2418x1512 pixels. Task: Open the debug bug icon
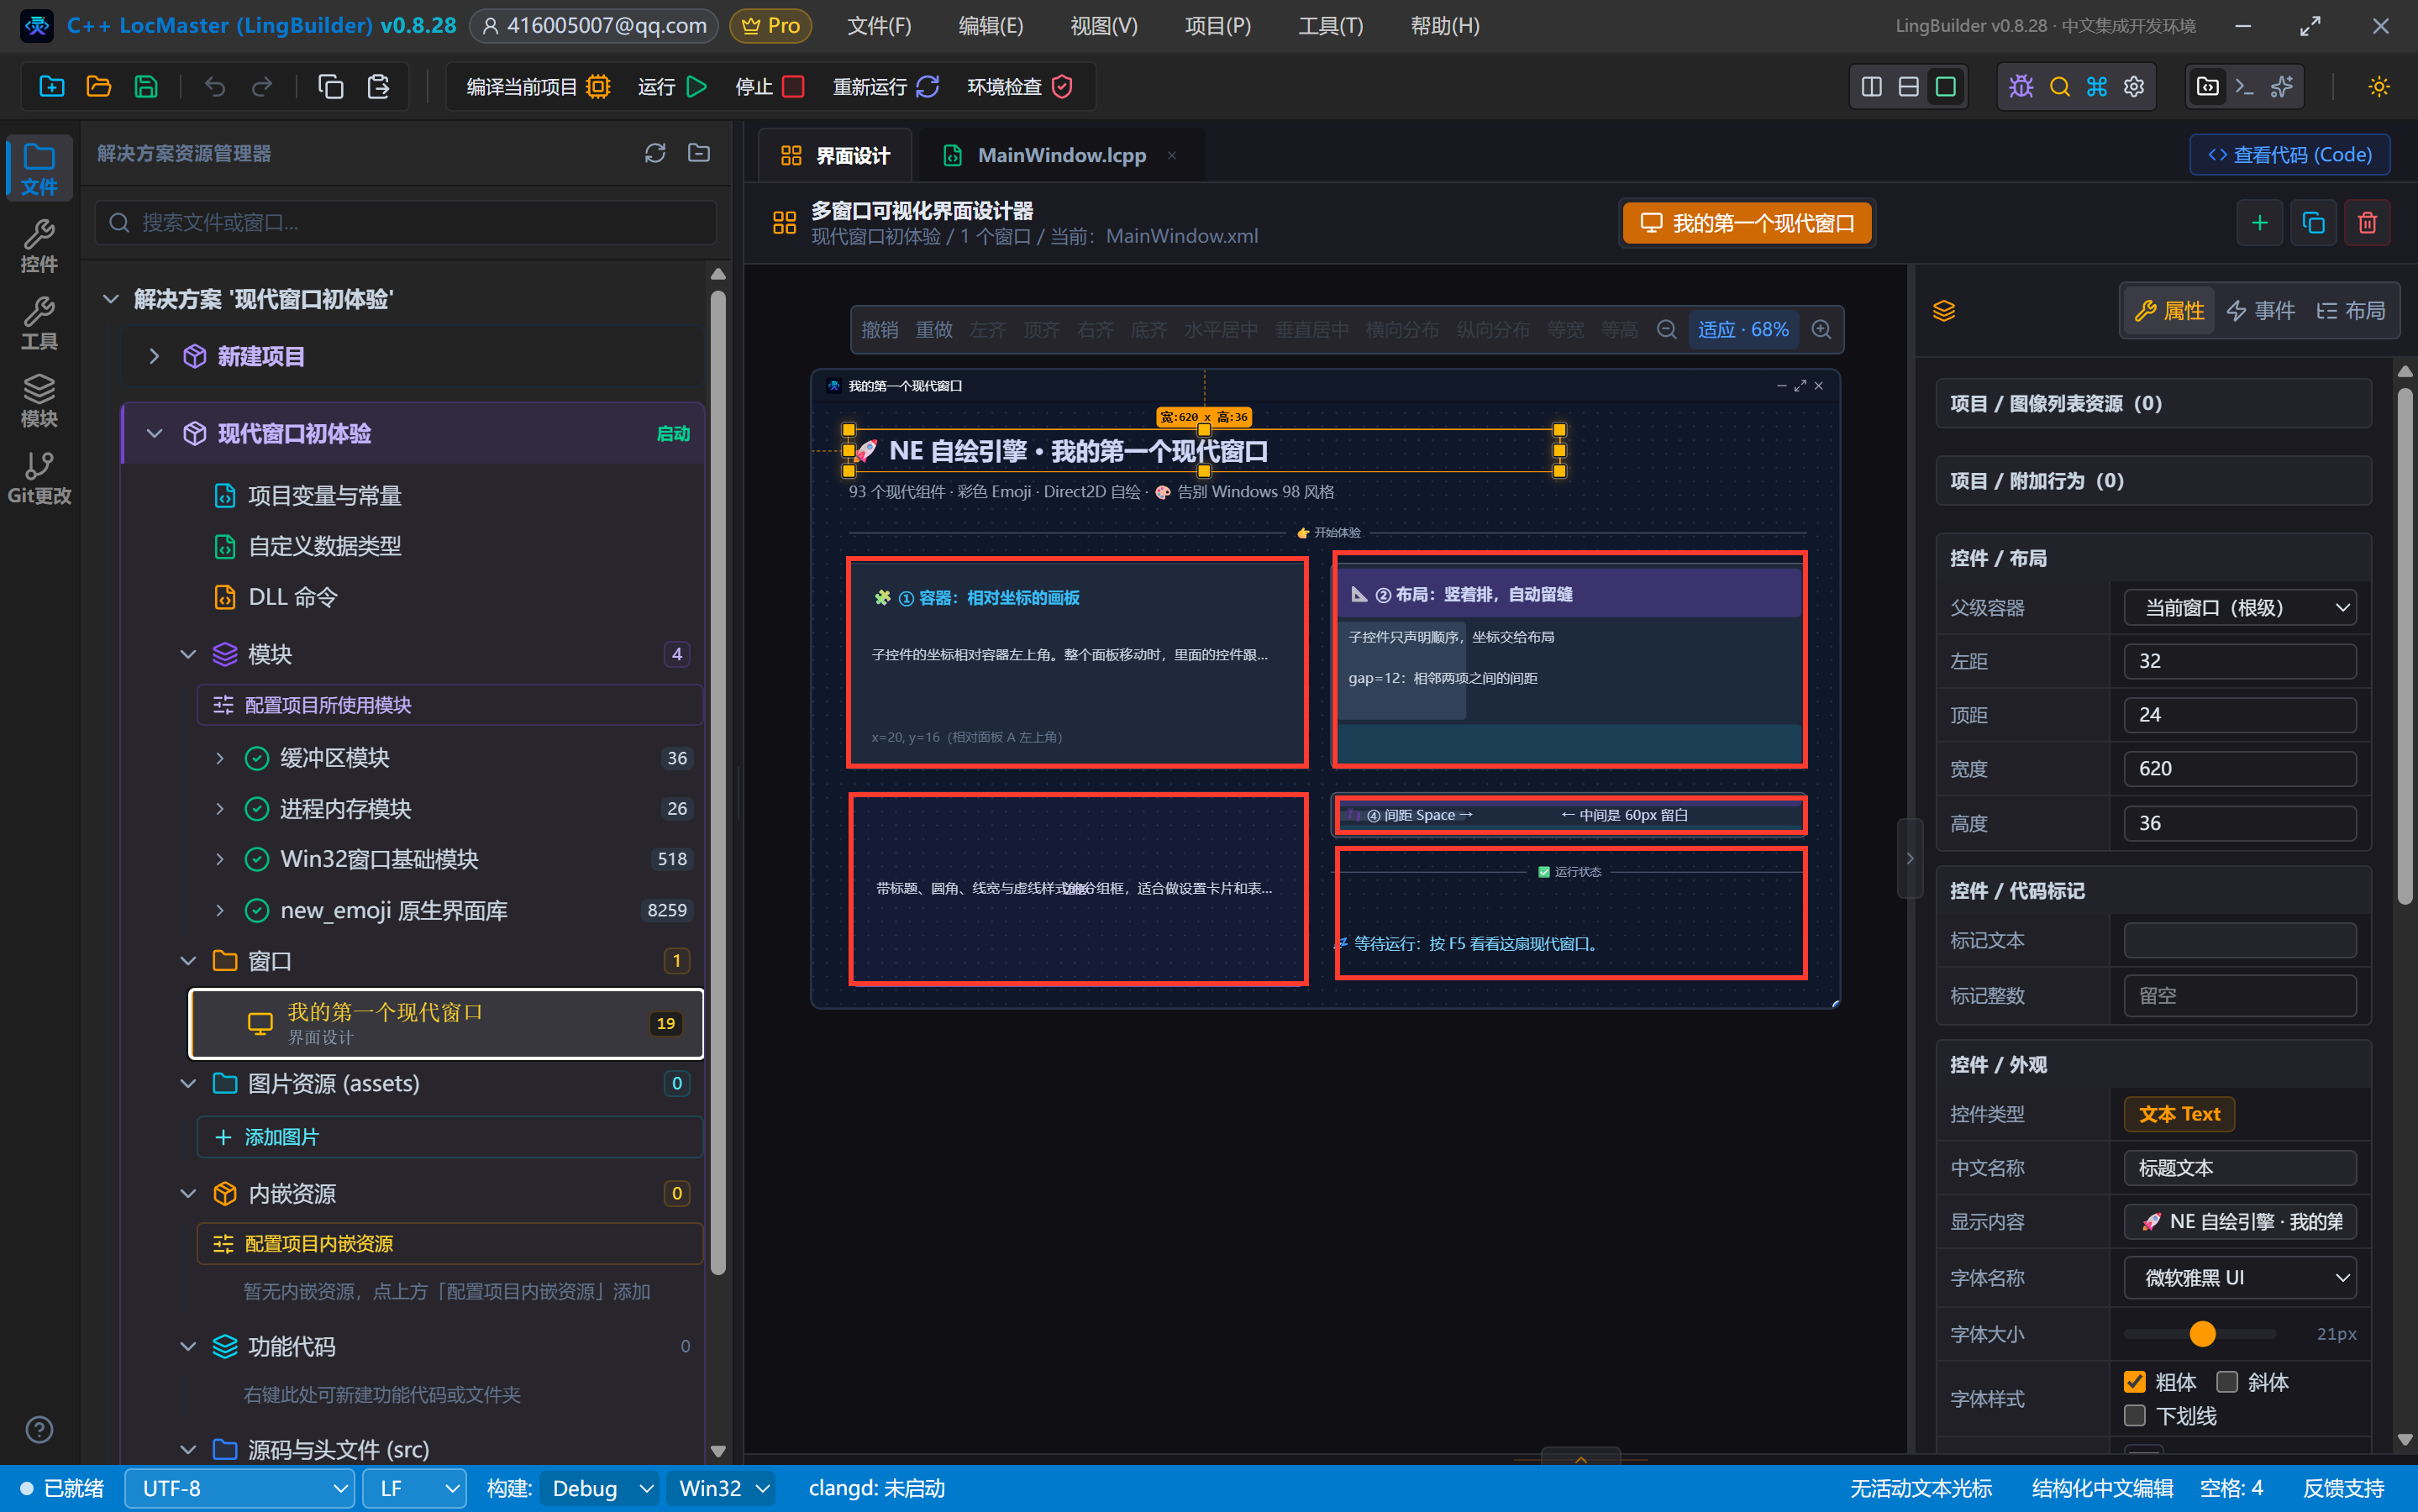tap(2021, 87)
